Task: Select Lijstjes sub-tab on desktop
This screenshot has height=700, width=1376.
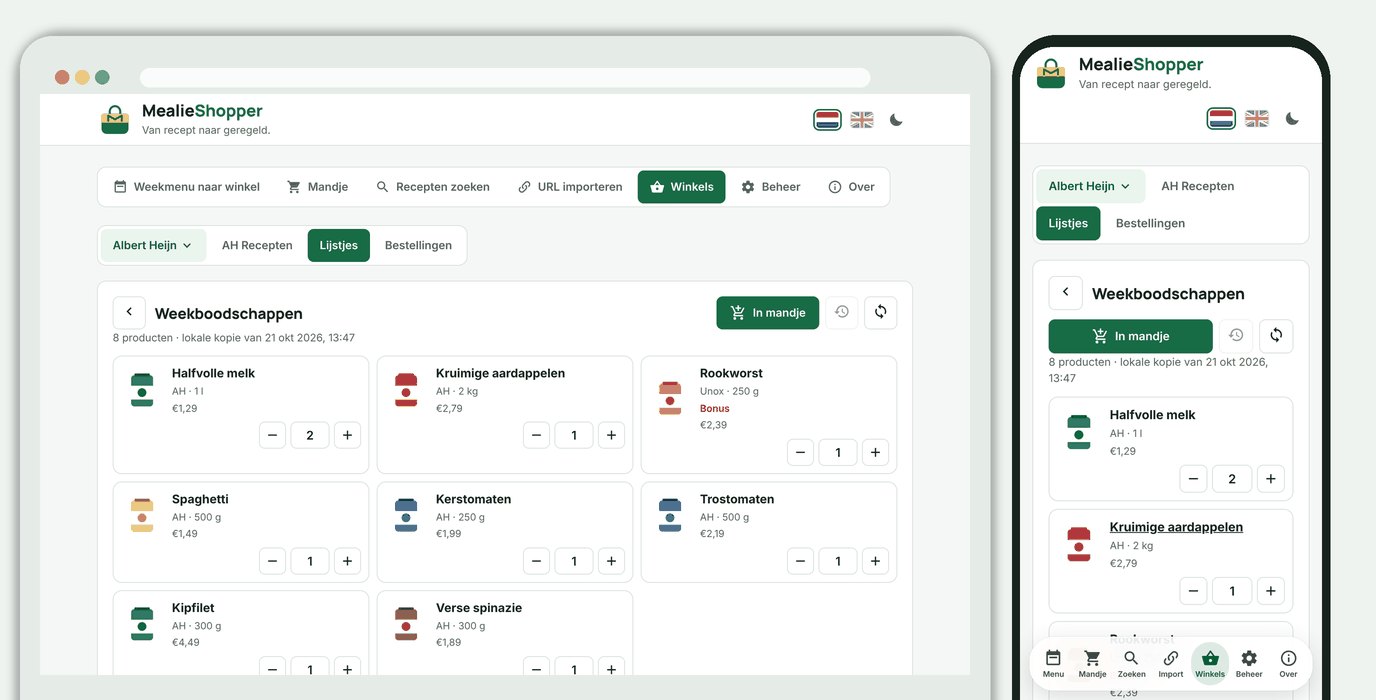Action: coord(339,245)
